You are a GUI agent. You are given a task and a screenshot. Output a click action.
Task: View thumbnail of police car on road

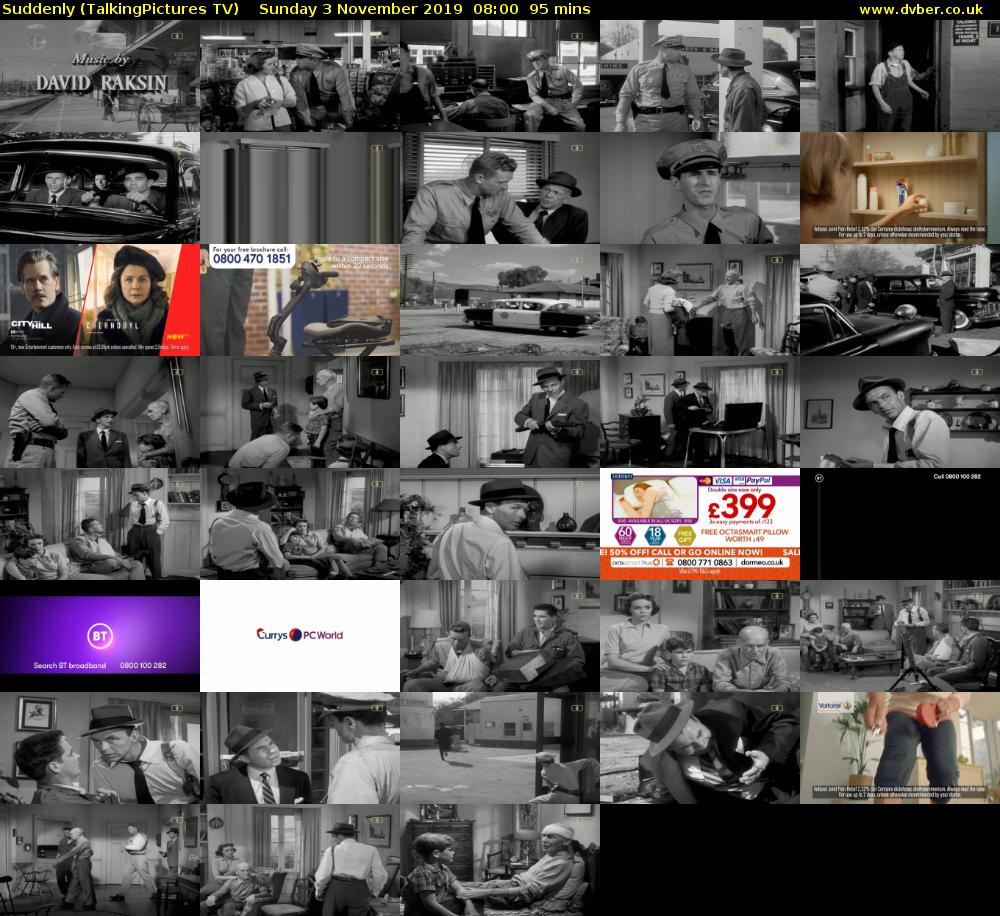[500, 300]
